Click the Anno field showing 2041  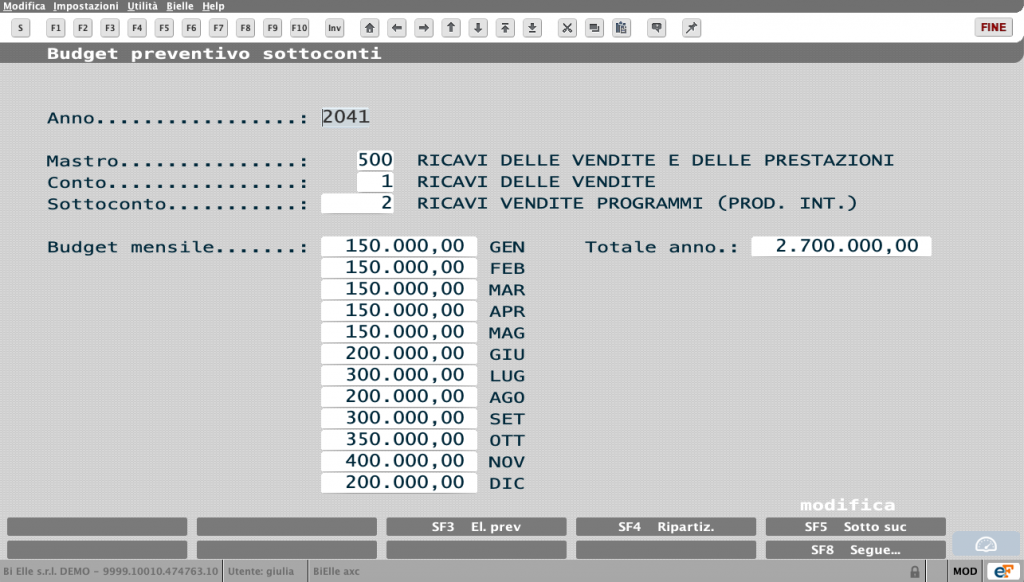(345, 117)
